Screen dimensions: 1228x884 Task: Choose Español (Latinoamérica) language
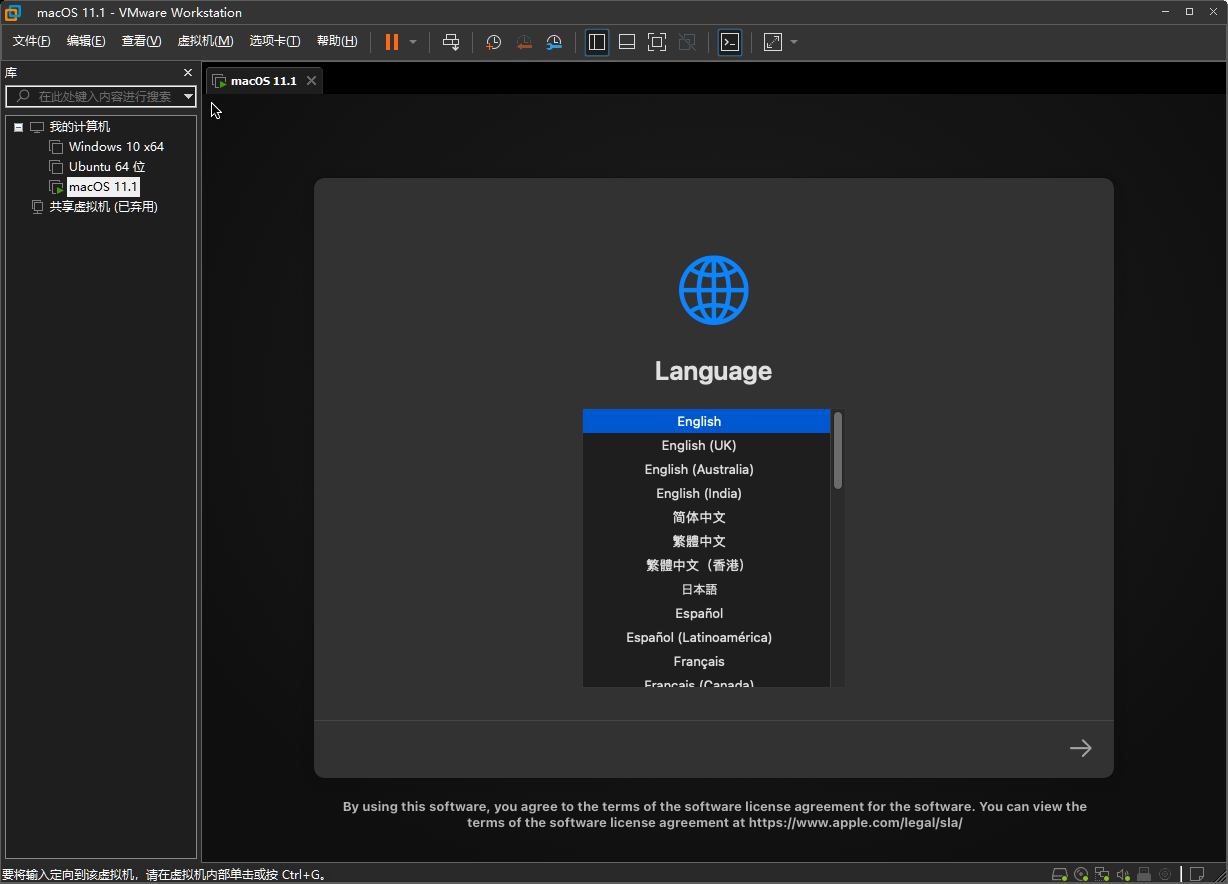pyautogui.click(x=706, y=637)
